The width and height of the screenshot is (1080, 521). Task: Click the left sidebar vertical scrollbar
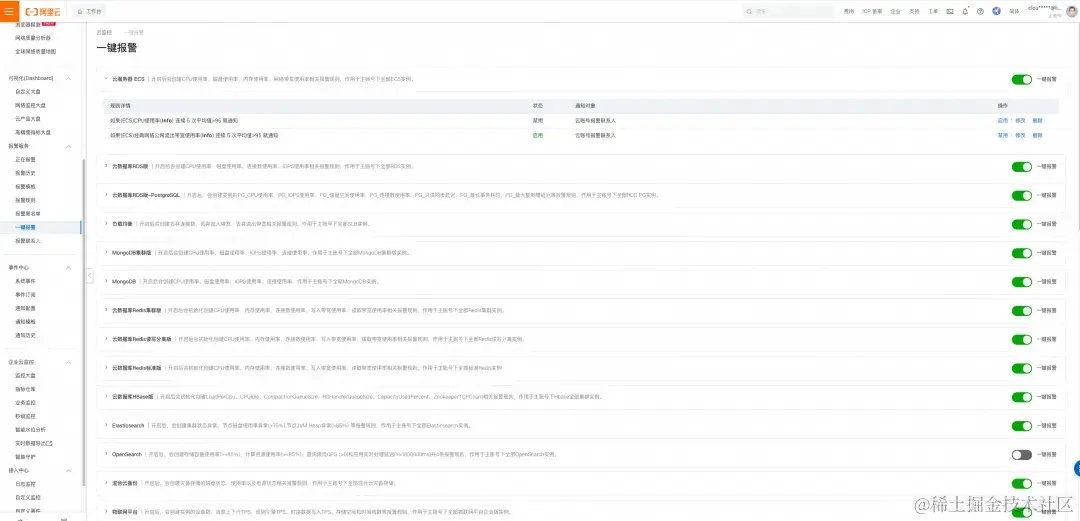[83, 324]
